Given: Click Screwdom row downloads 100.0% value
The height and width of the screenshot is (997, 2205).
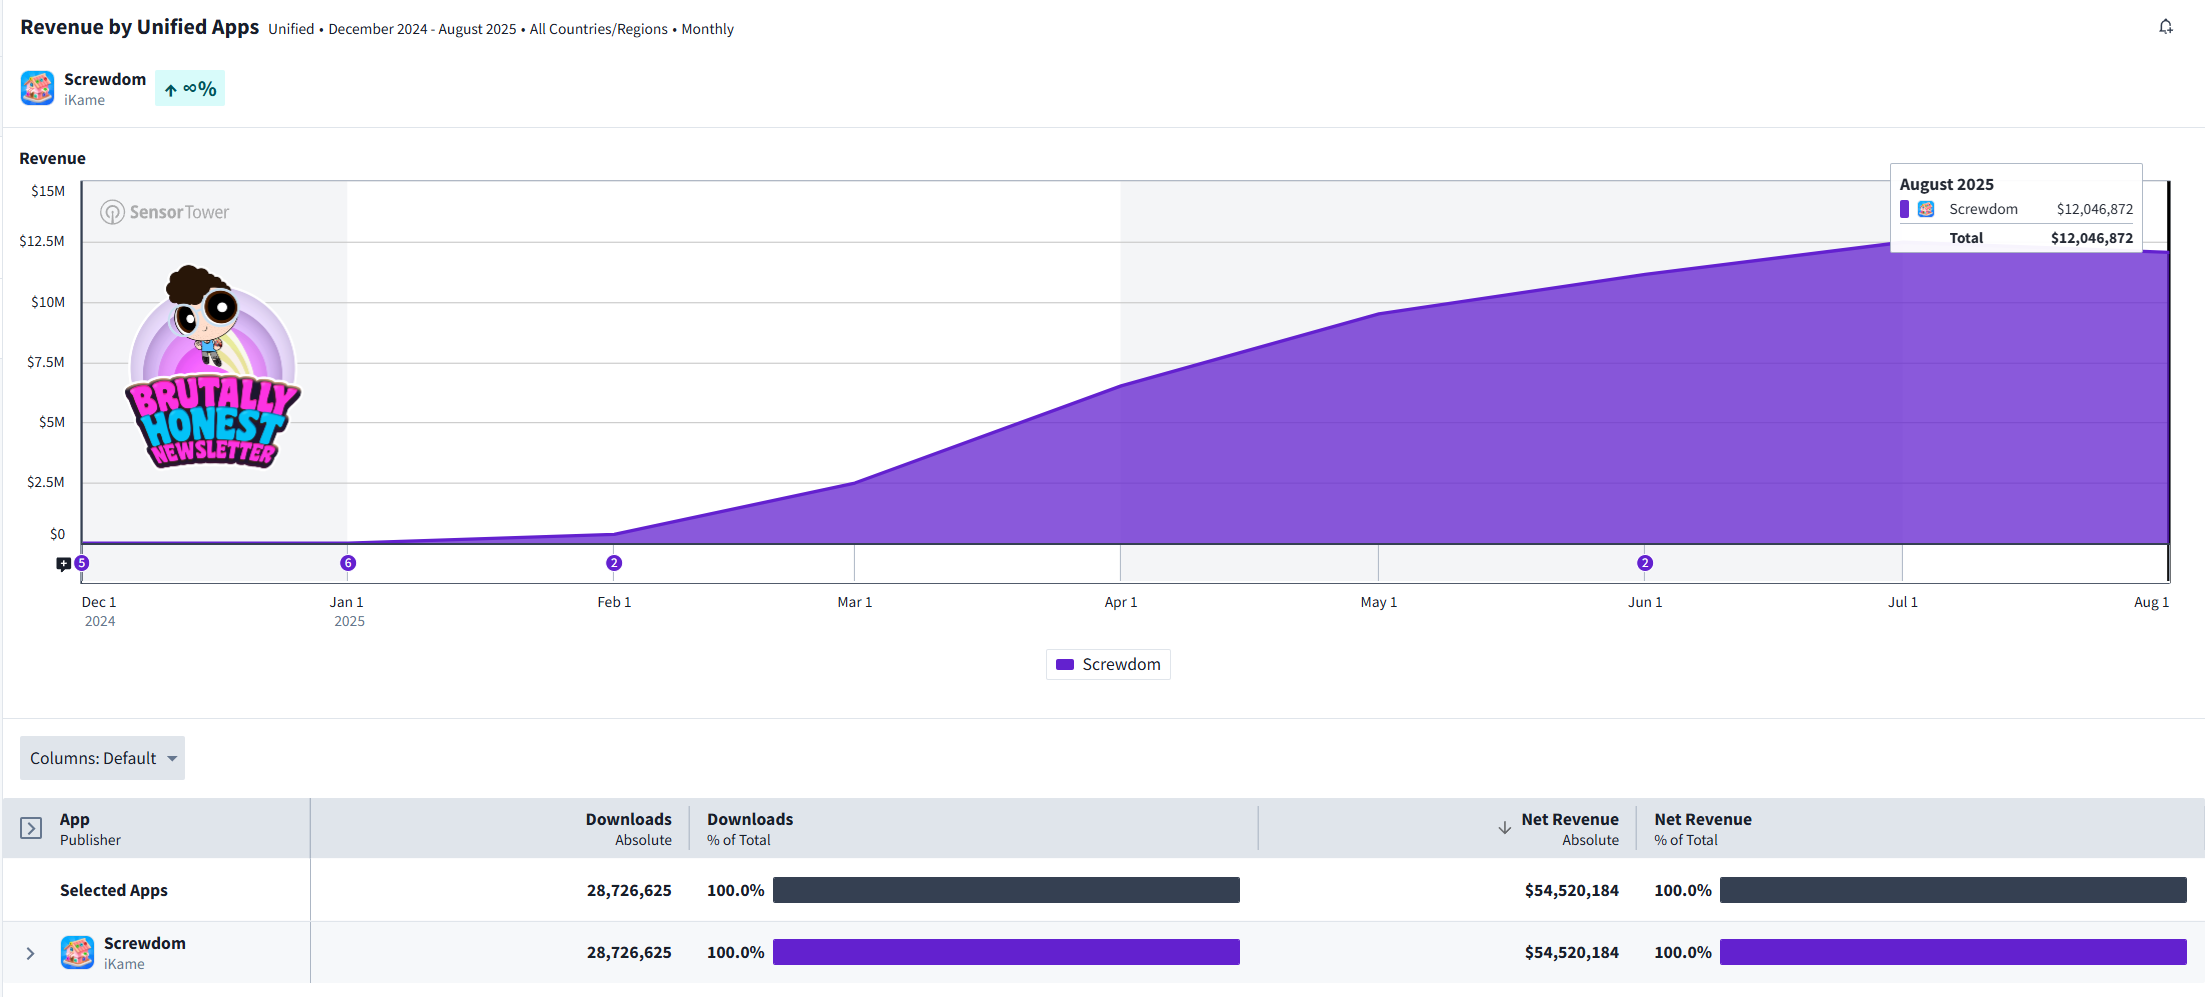Looking at the screenshot, I should tap(735, 952).
